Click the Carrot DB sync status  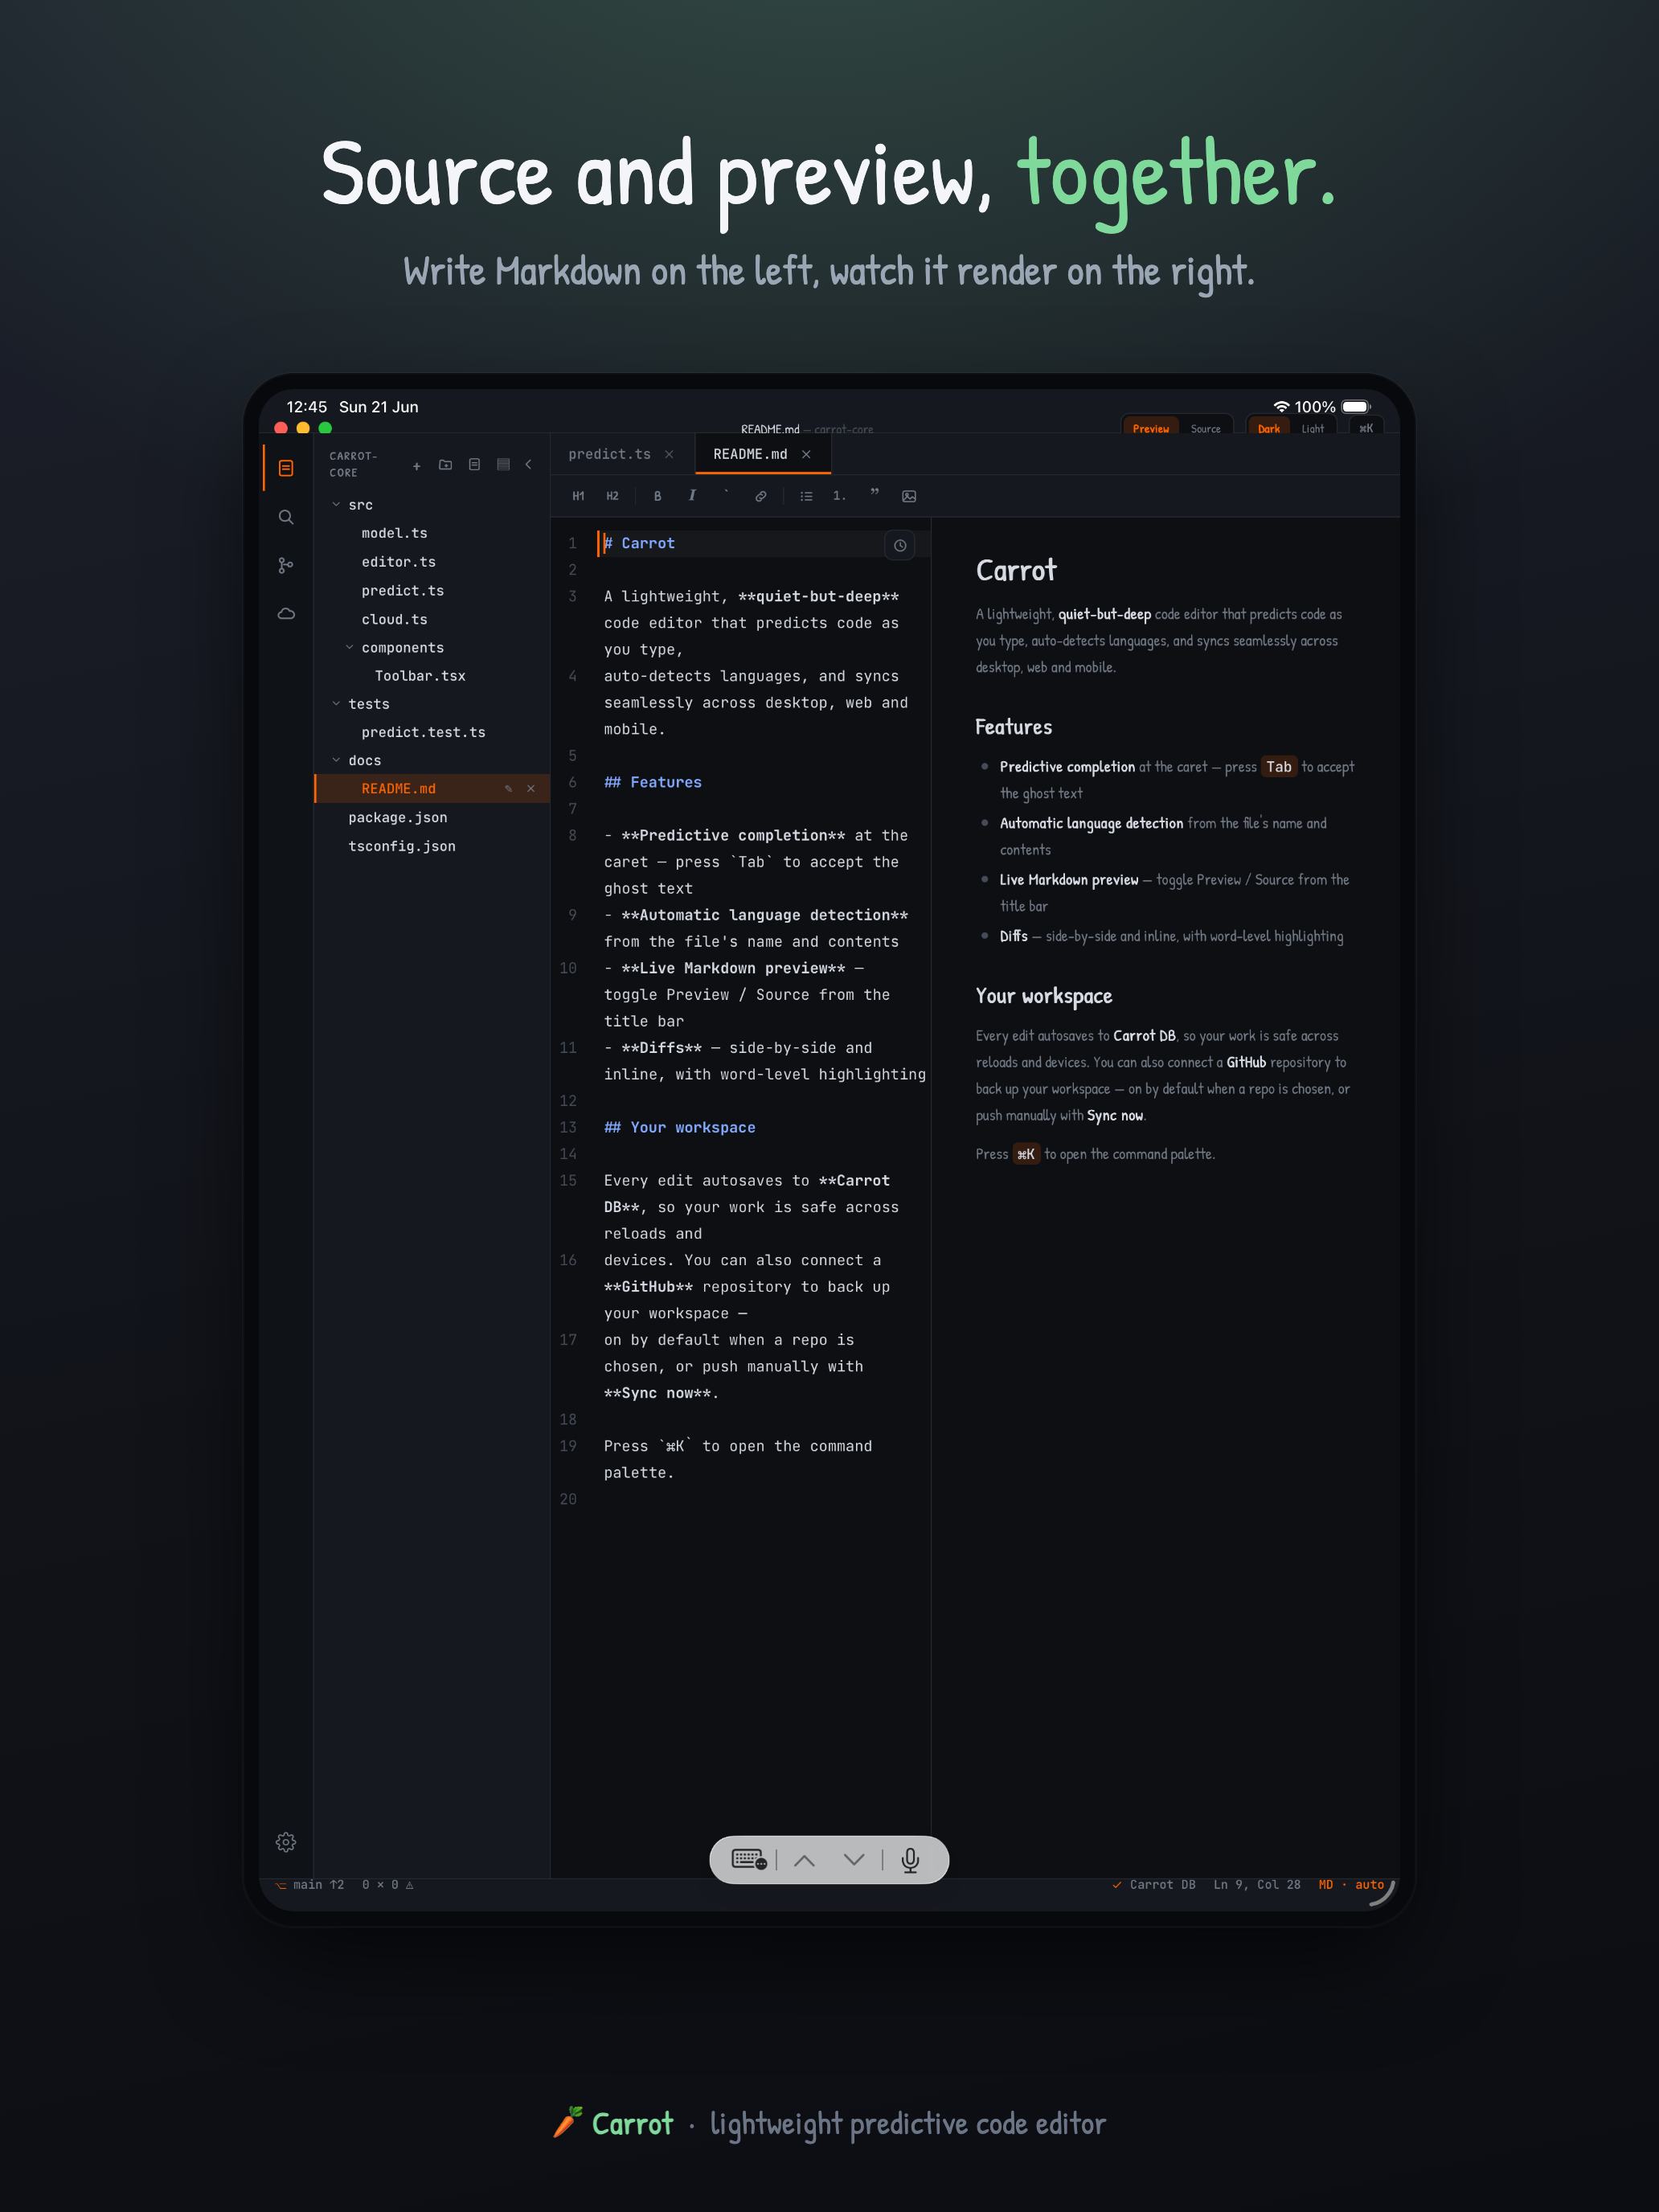pyautogui.click(x=1154, y=1885)
